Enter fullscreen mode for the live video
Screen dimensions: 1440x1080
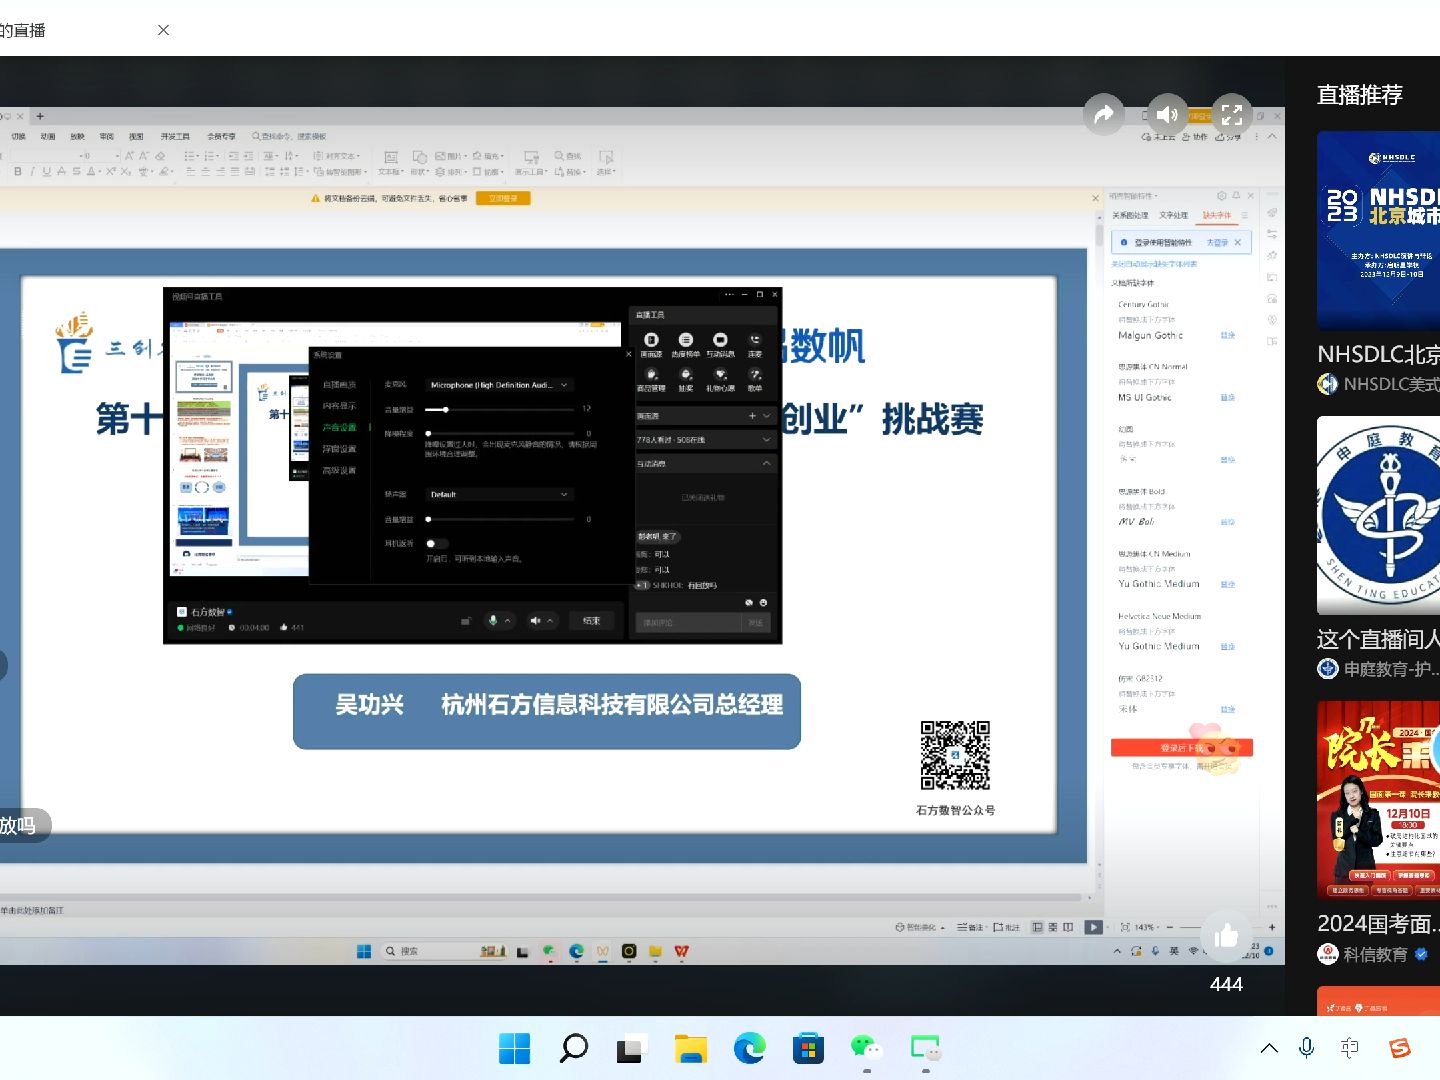point(1232,115)
